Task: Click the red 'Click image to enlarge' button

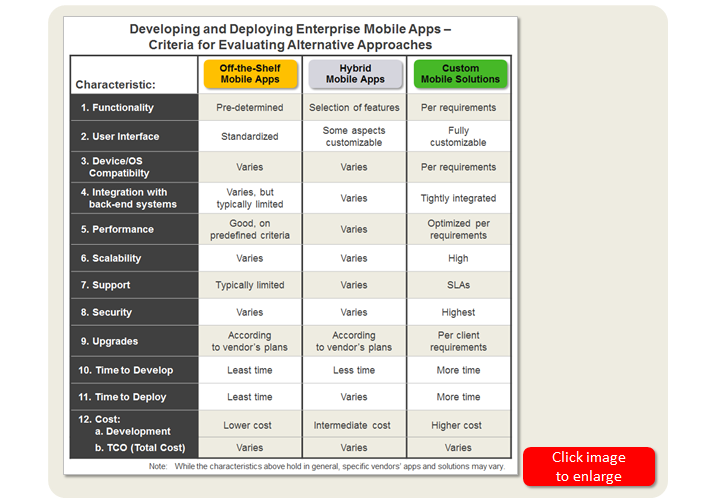Action: 588,466
